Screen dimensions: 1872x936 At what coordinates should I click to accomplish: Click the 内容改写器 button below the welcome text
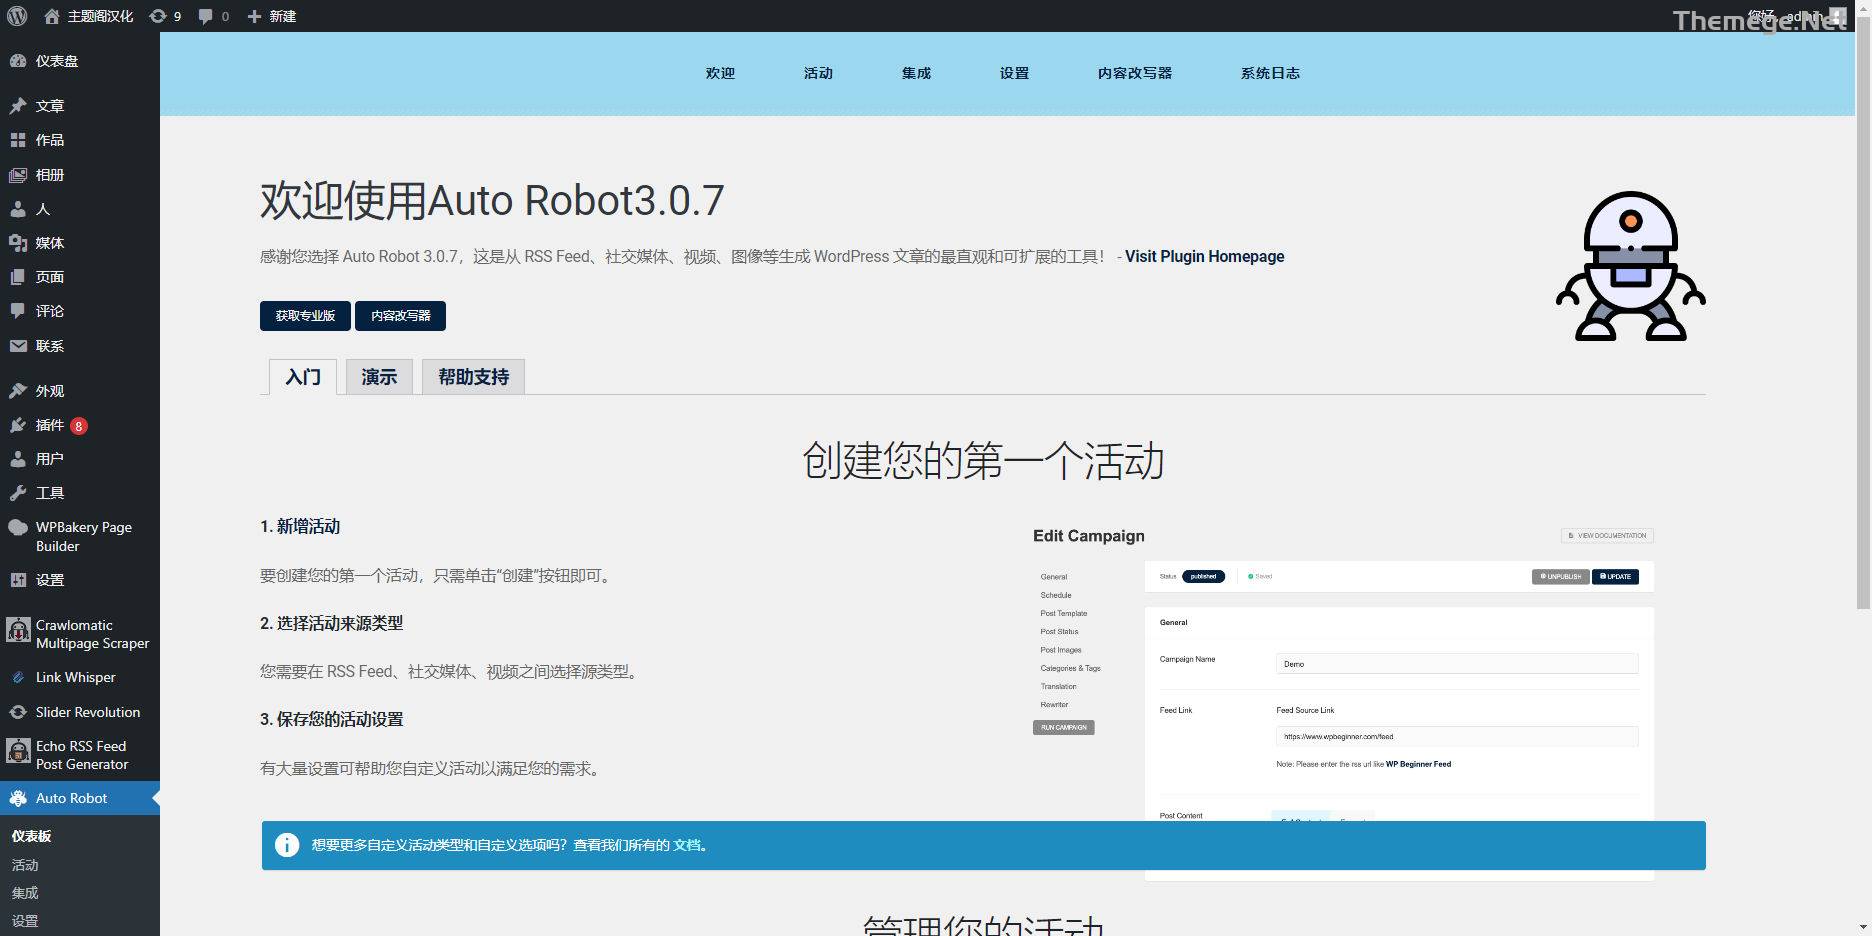(x=400, y=316)
